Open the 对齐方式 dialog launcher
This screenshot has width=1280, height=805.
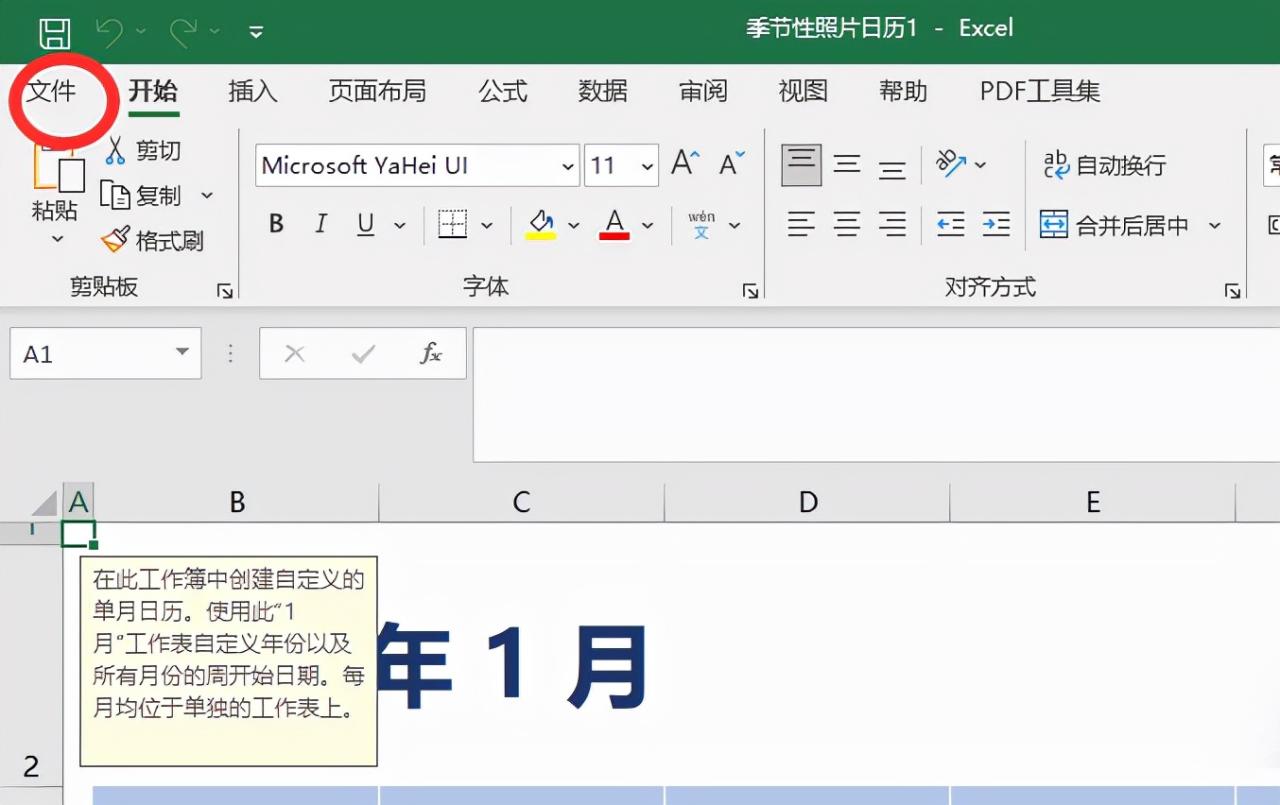pyautogui.click(x=1232, y=291)
